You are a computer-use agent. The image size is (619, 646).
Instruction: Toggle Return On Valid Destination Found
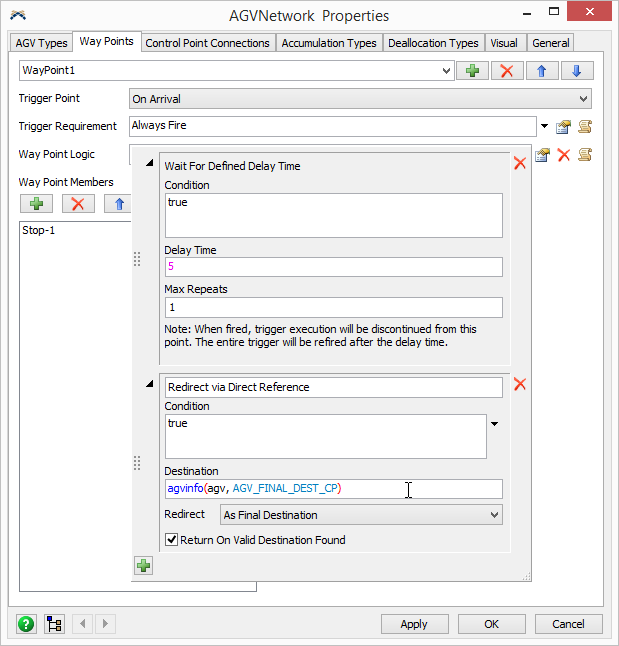172,540
